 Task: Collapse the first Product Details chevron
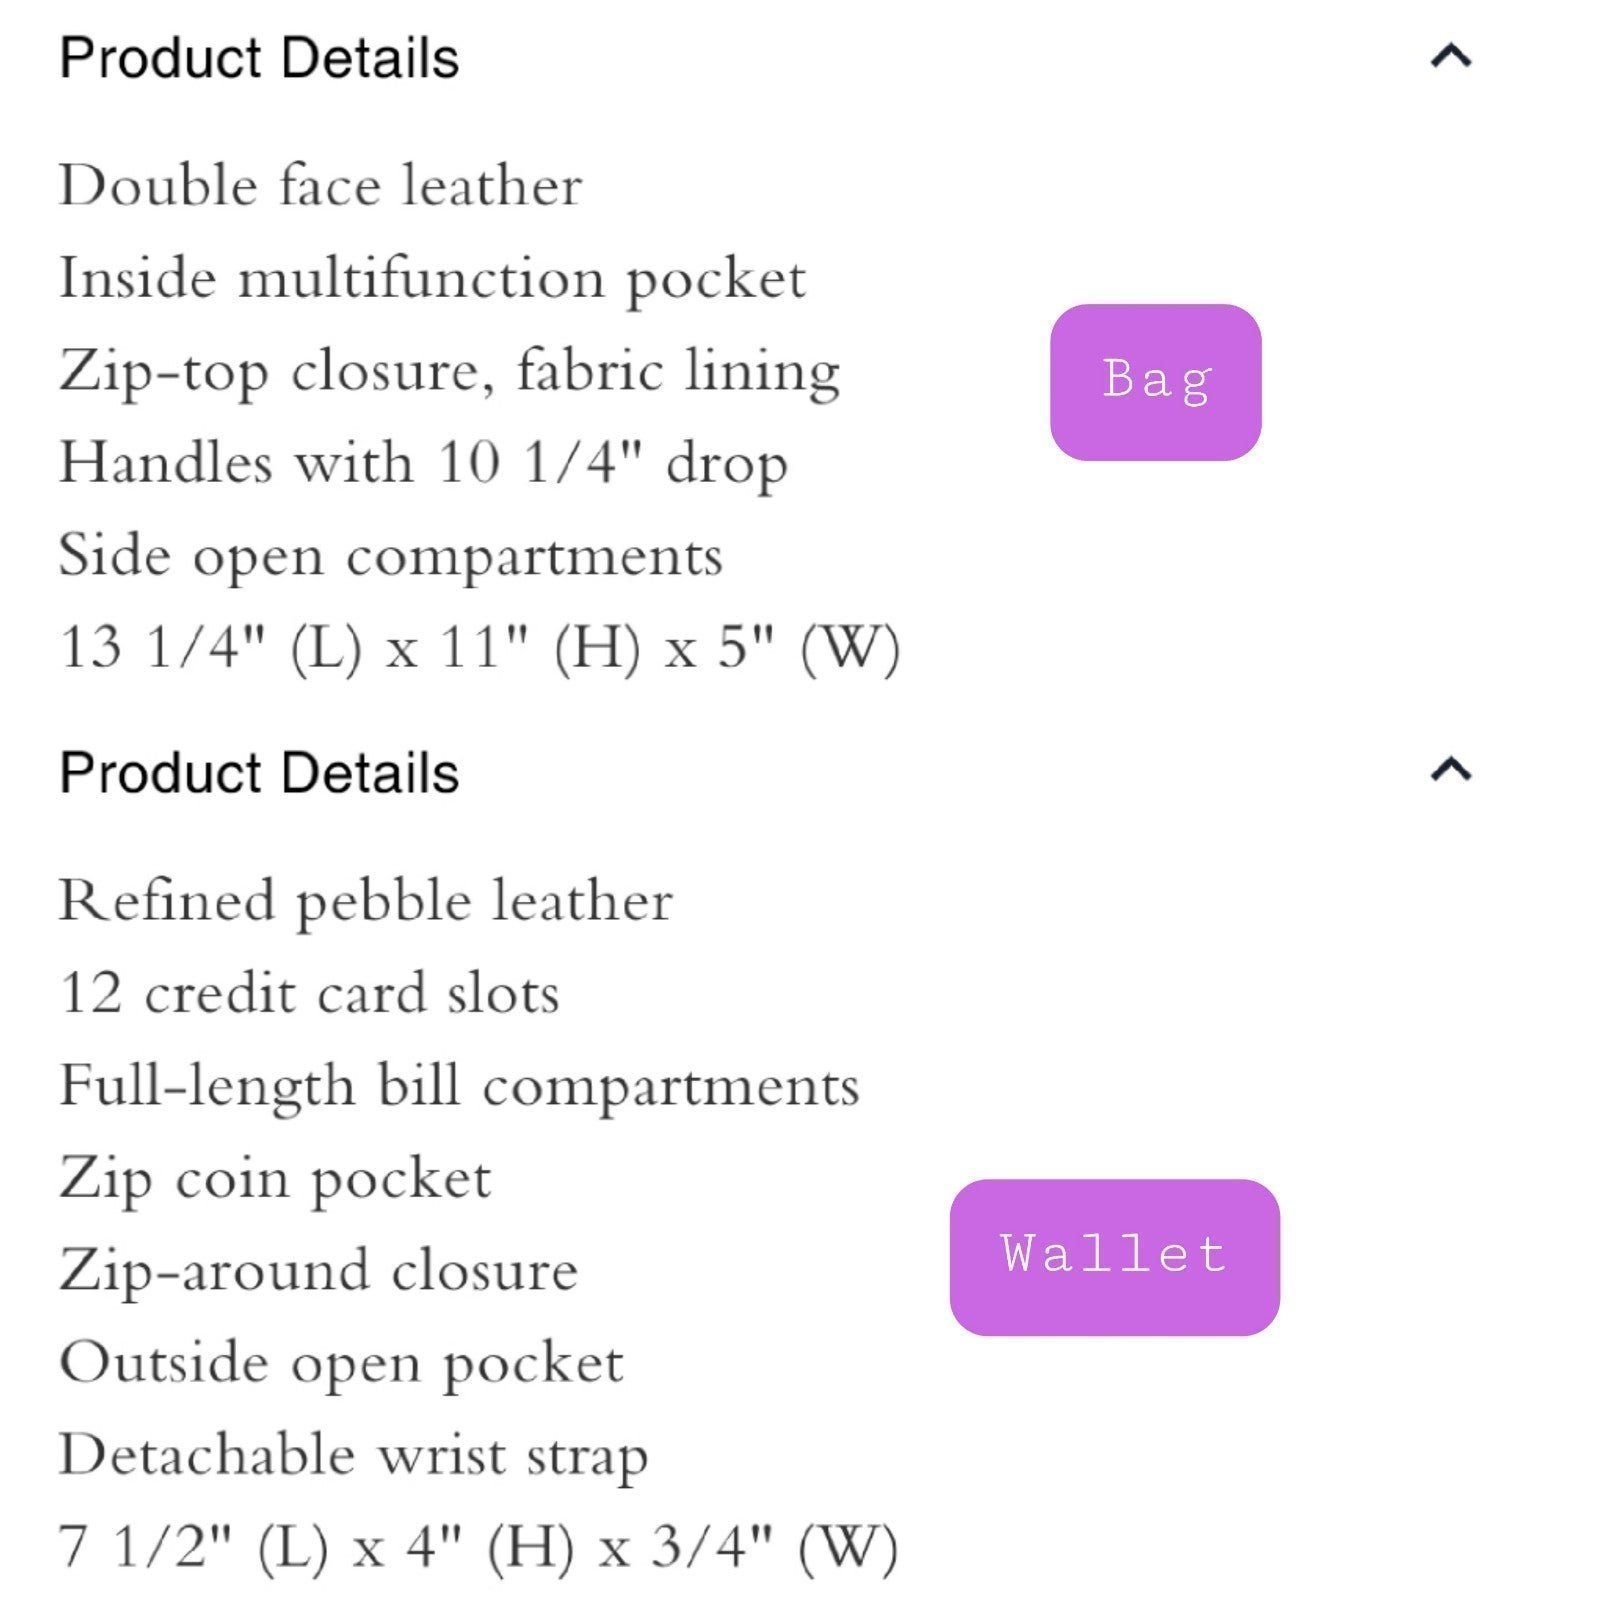click(x=1451, y=56)
